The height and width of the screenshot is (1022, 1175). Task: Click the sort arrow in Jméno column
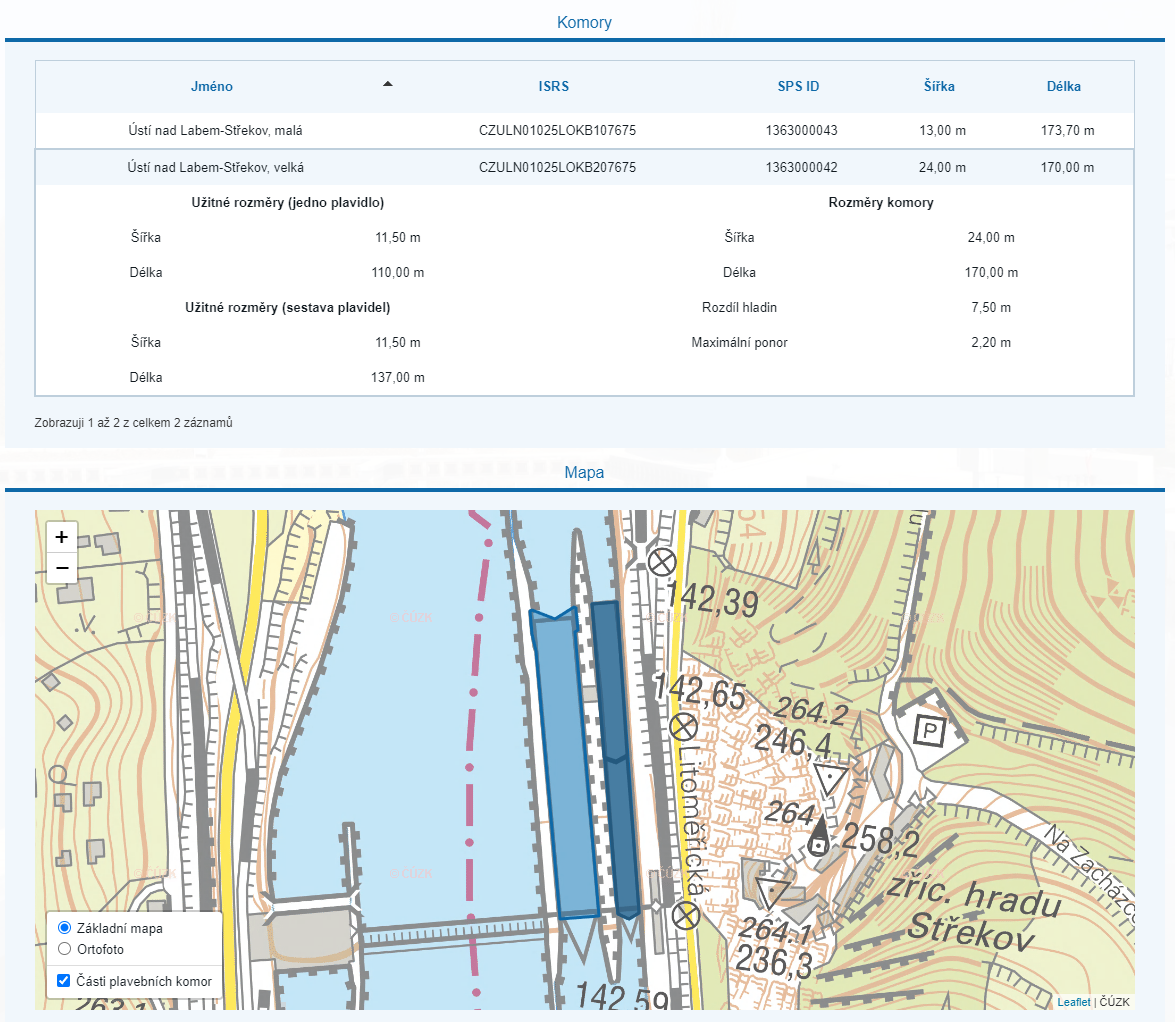point(388,85)
